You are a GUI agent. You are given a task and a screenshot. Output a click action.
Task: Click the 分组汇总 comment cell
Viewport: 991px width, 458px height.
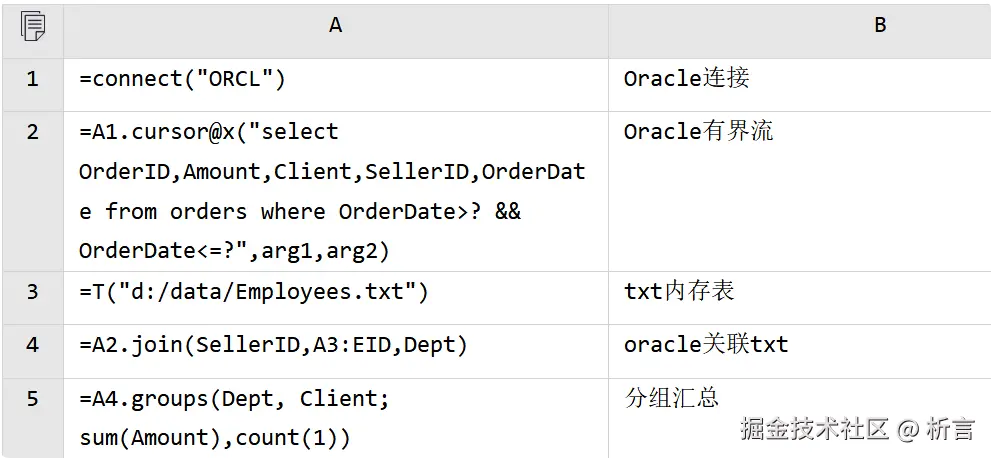click(x=672, y=398)
